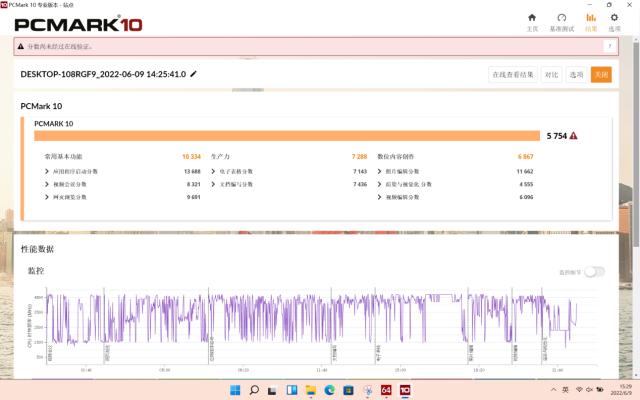Click the PCMark 10 section heading
This screenshot has width=640, height=400.
pyautogui.click(x=41, y=106)
